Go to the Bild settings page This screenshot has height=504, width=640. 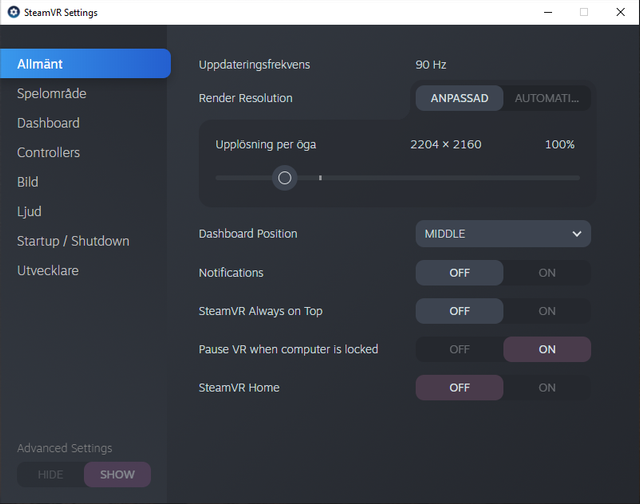[x=28, y=182]
